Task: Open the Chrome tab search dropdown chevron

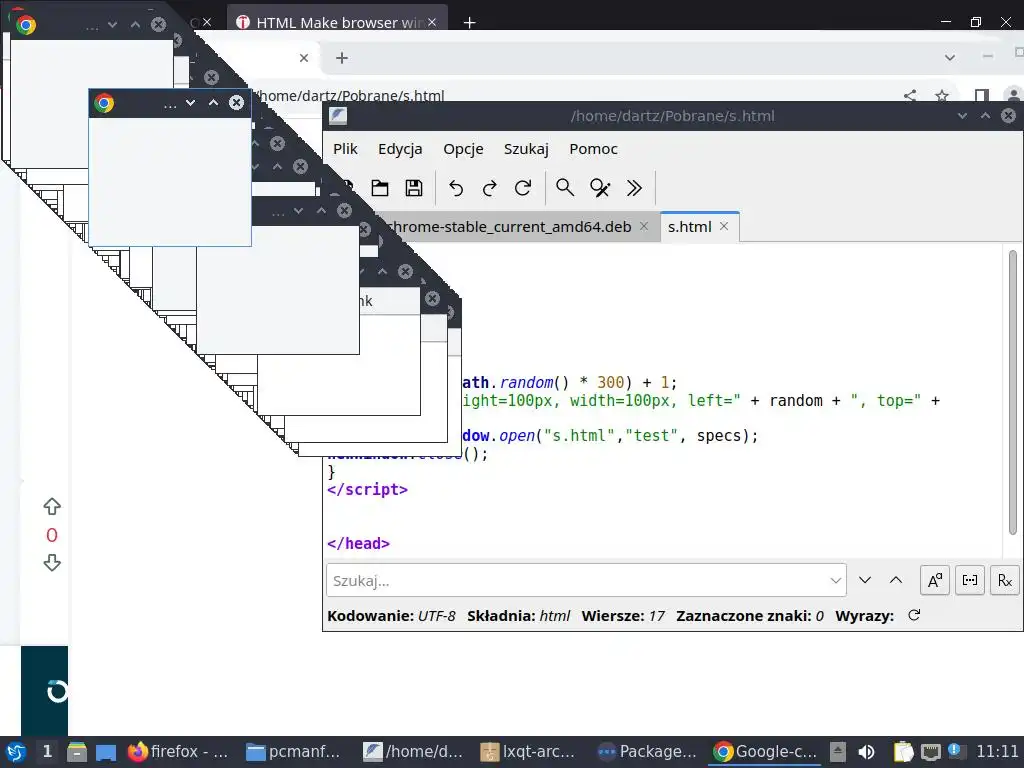Action: coord(950,57)
